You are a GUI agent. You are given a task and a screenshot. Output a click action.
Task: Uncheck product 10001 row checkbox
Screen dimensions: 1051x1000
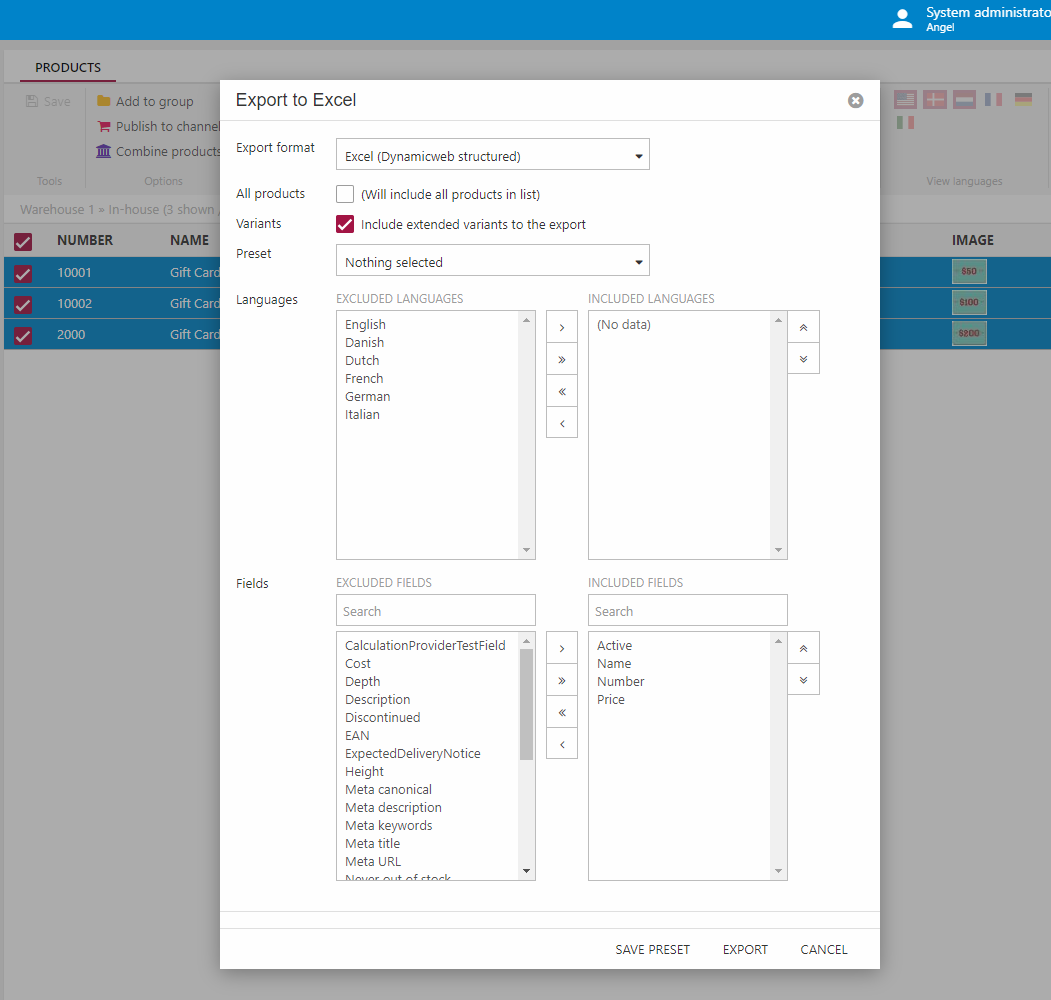(23, 273)
